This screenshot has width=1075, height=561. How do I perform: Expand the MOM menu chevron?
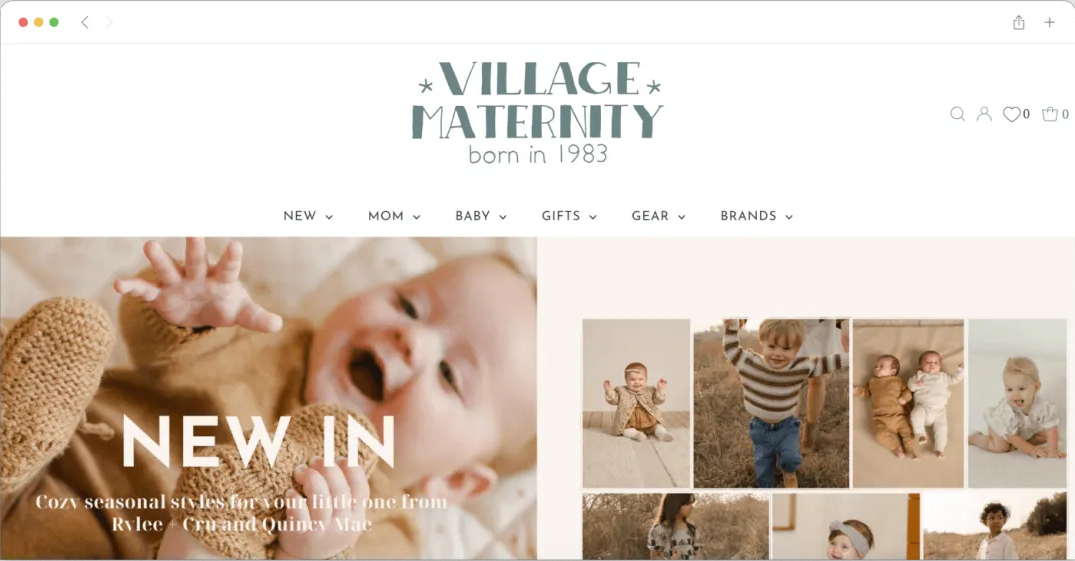click(416, 217)
